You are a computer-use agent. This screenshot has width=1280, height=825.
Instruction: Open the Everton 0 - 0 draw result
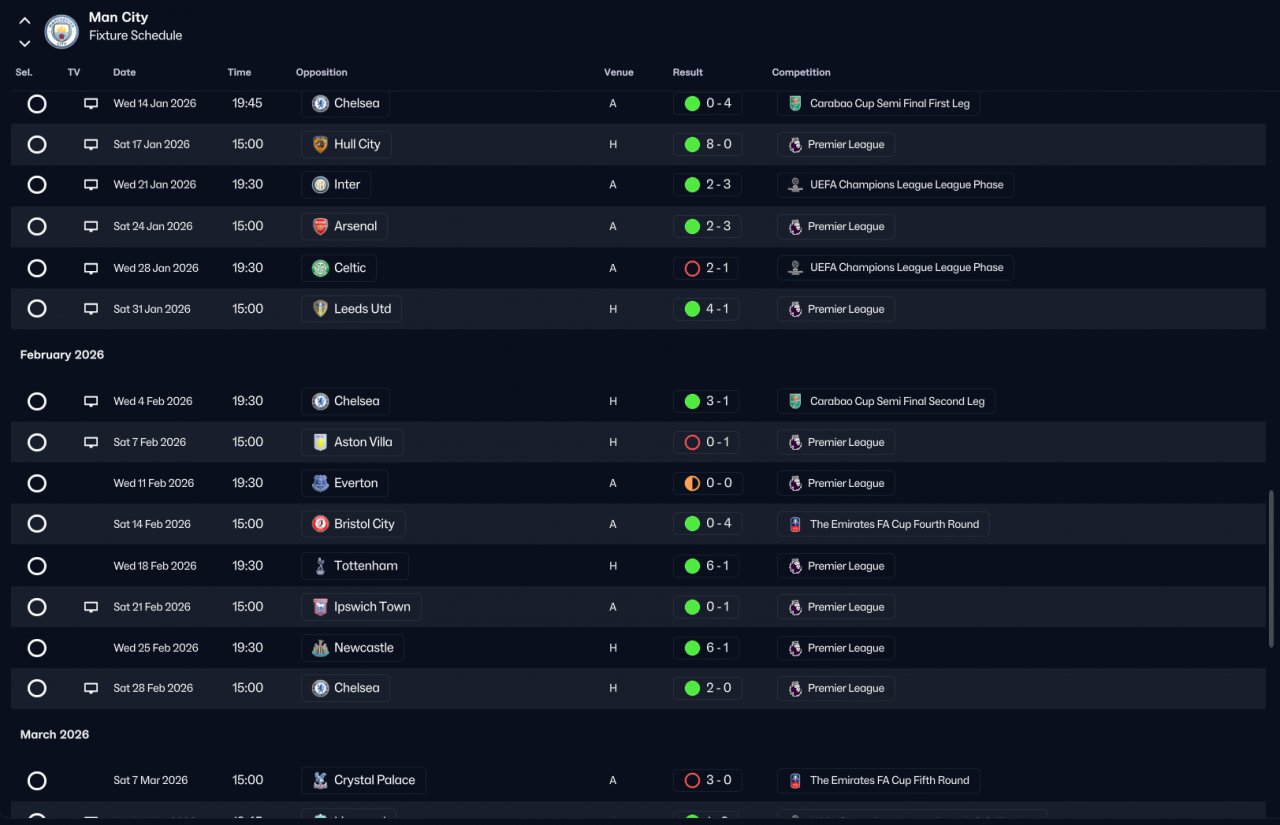[x=707, y=483]
